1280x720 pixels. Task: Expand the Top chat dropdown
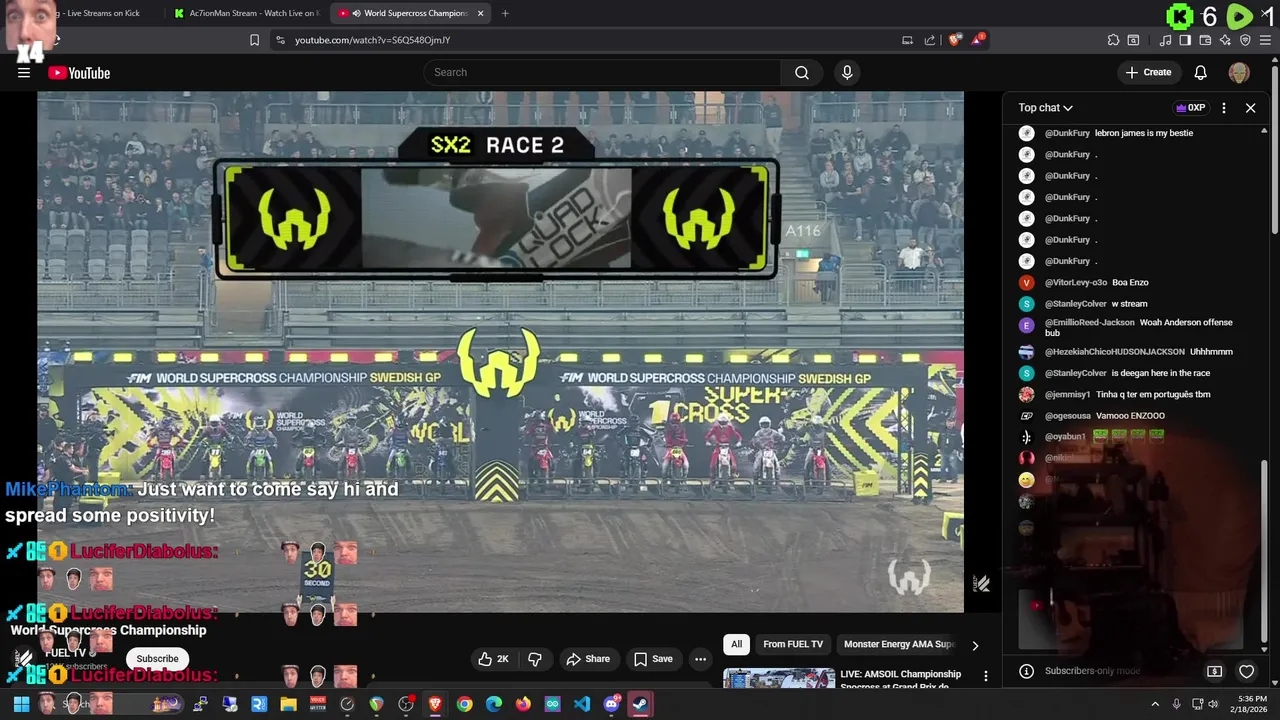coord(1045,108)
